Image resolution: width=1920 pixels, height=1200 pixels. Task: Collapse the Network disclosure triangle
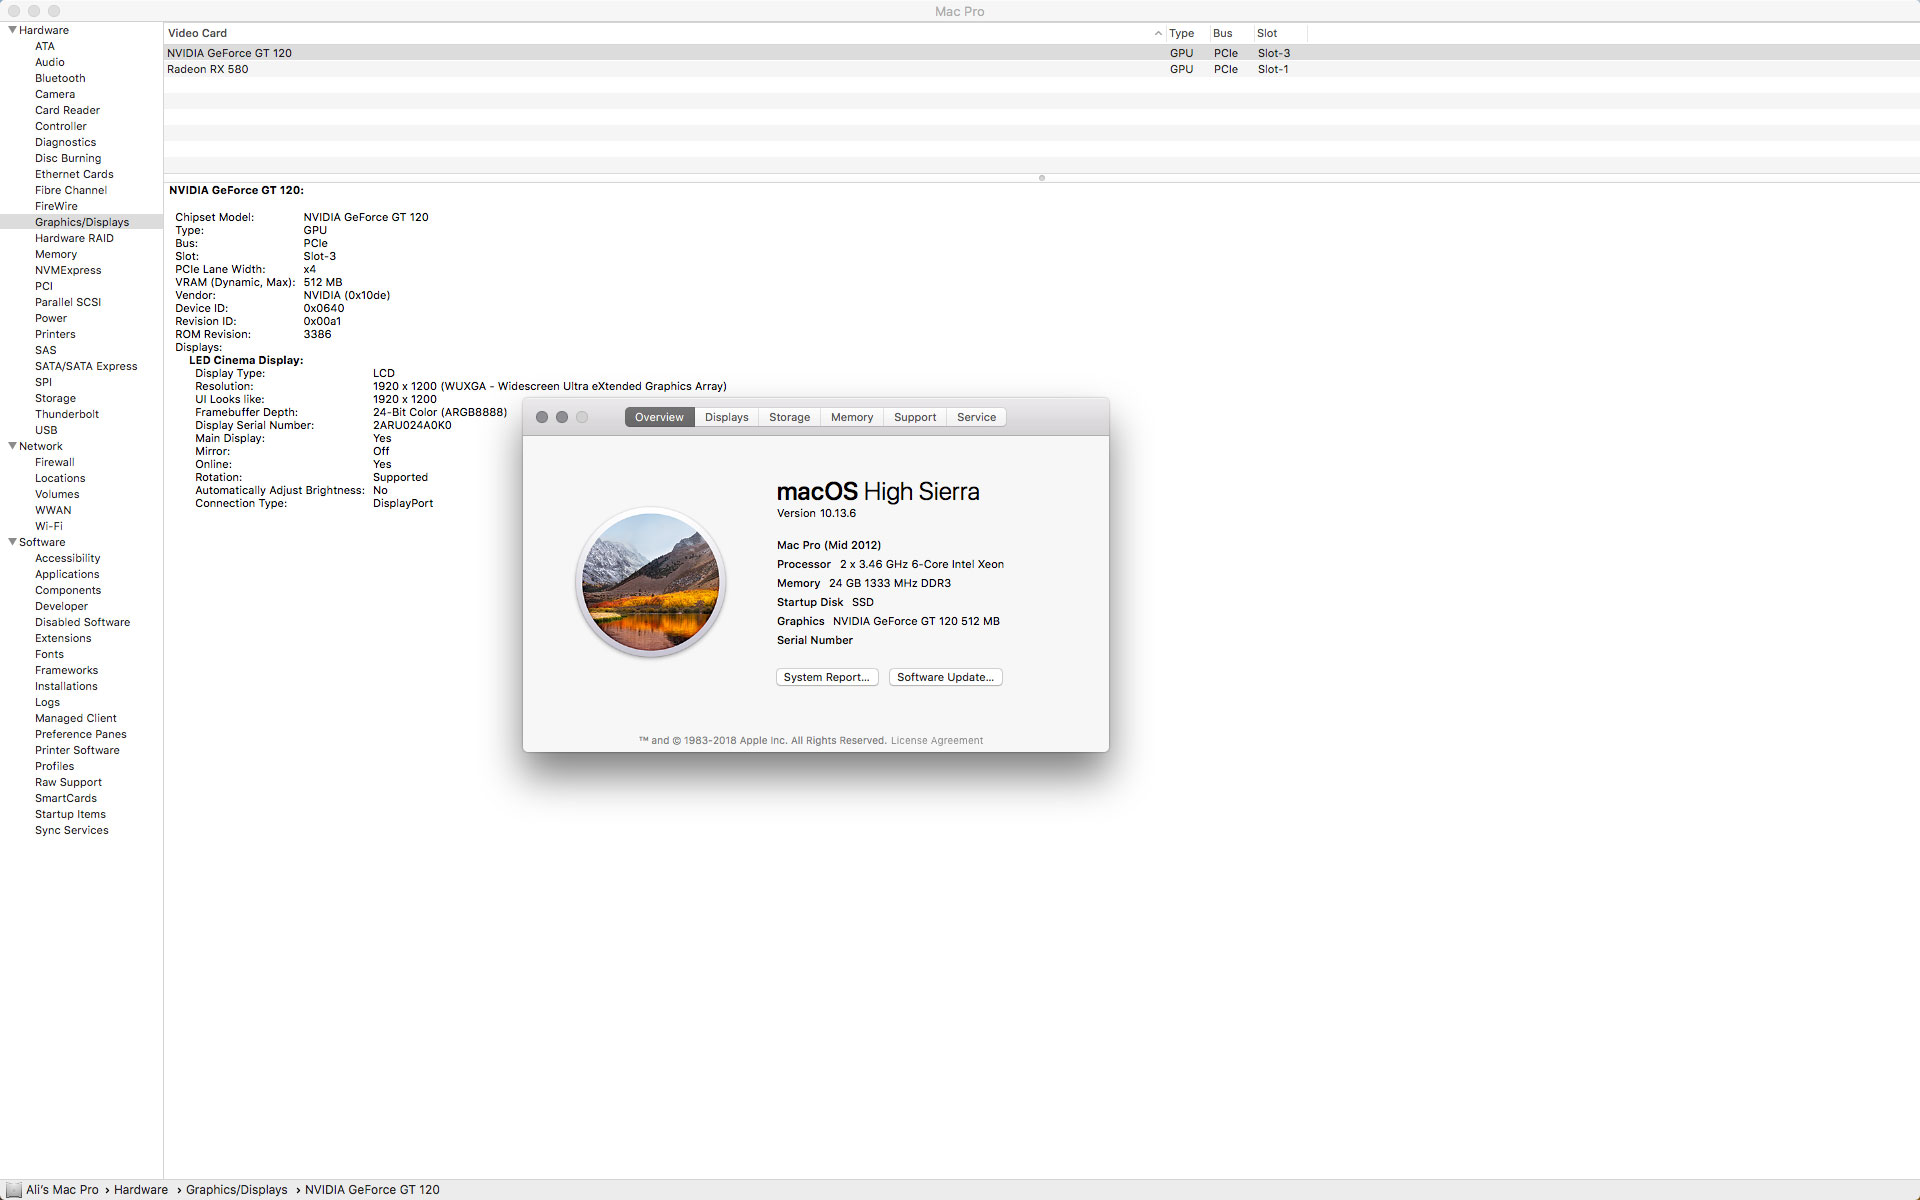[12, 446]
